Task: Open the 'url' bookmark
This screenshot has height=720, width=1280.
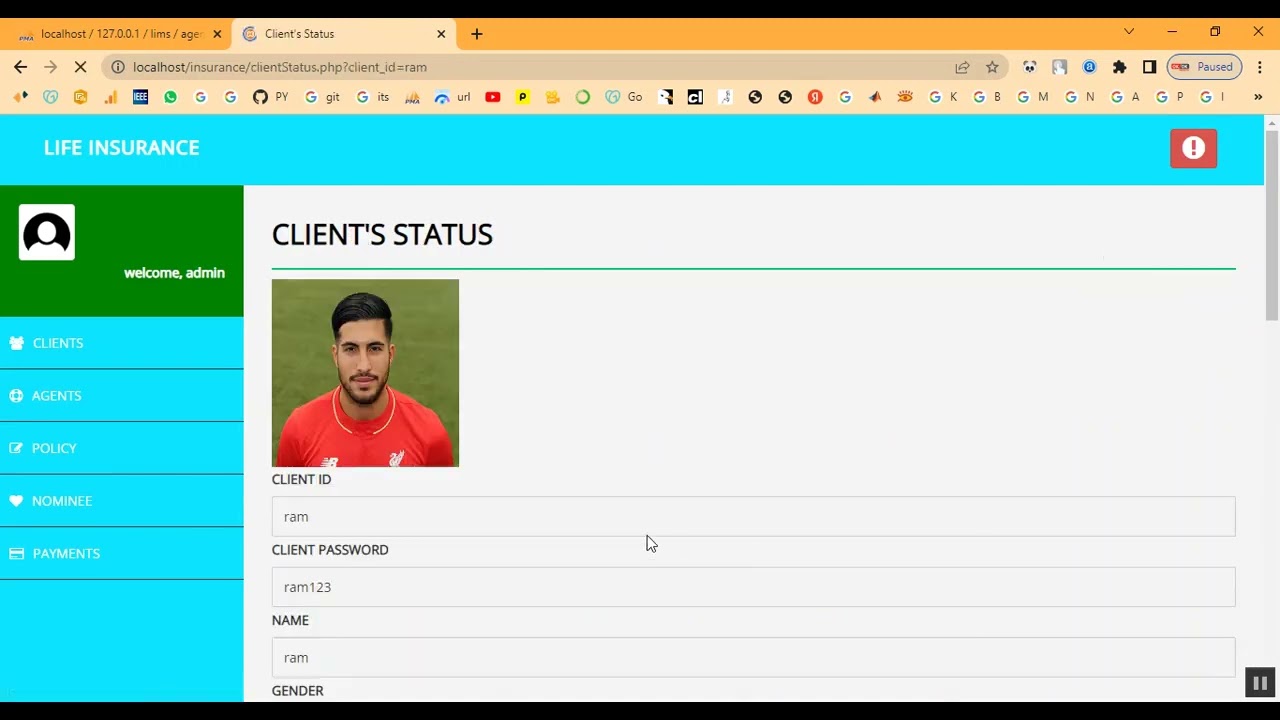Action: (452, 97)
